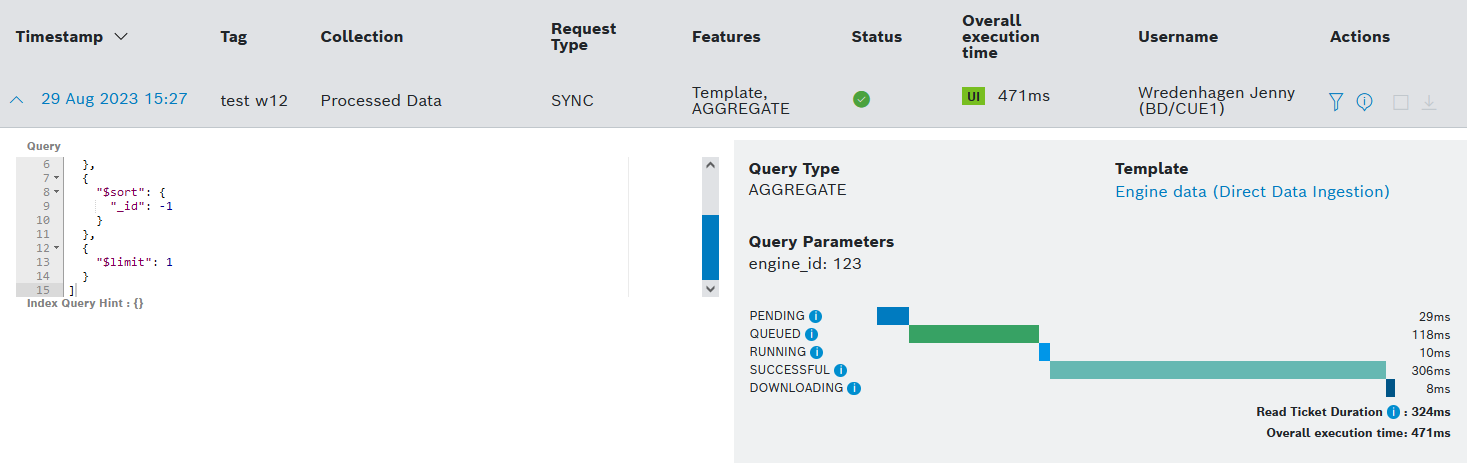Screen dimensions: 1467x463
Task: Click the query editor scrollbar down arrow
Action: pos(710,288)
